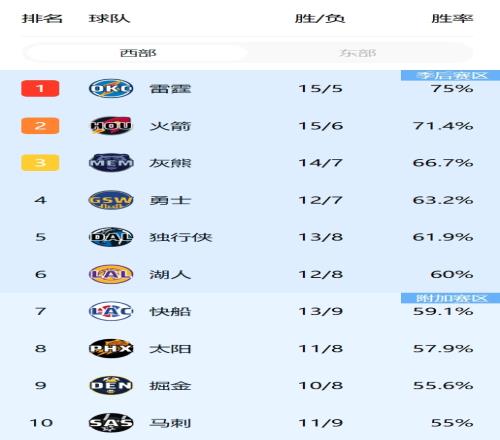Viewport: 500px width, 440px height.
Task: Open the 独行侠 team name link
Action: (x=181, y=237)
